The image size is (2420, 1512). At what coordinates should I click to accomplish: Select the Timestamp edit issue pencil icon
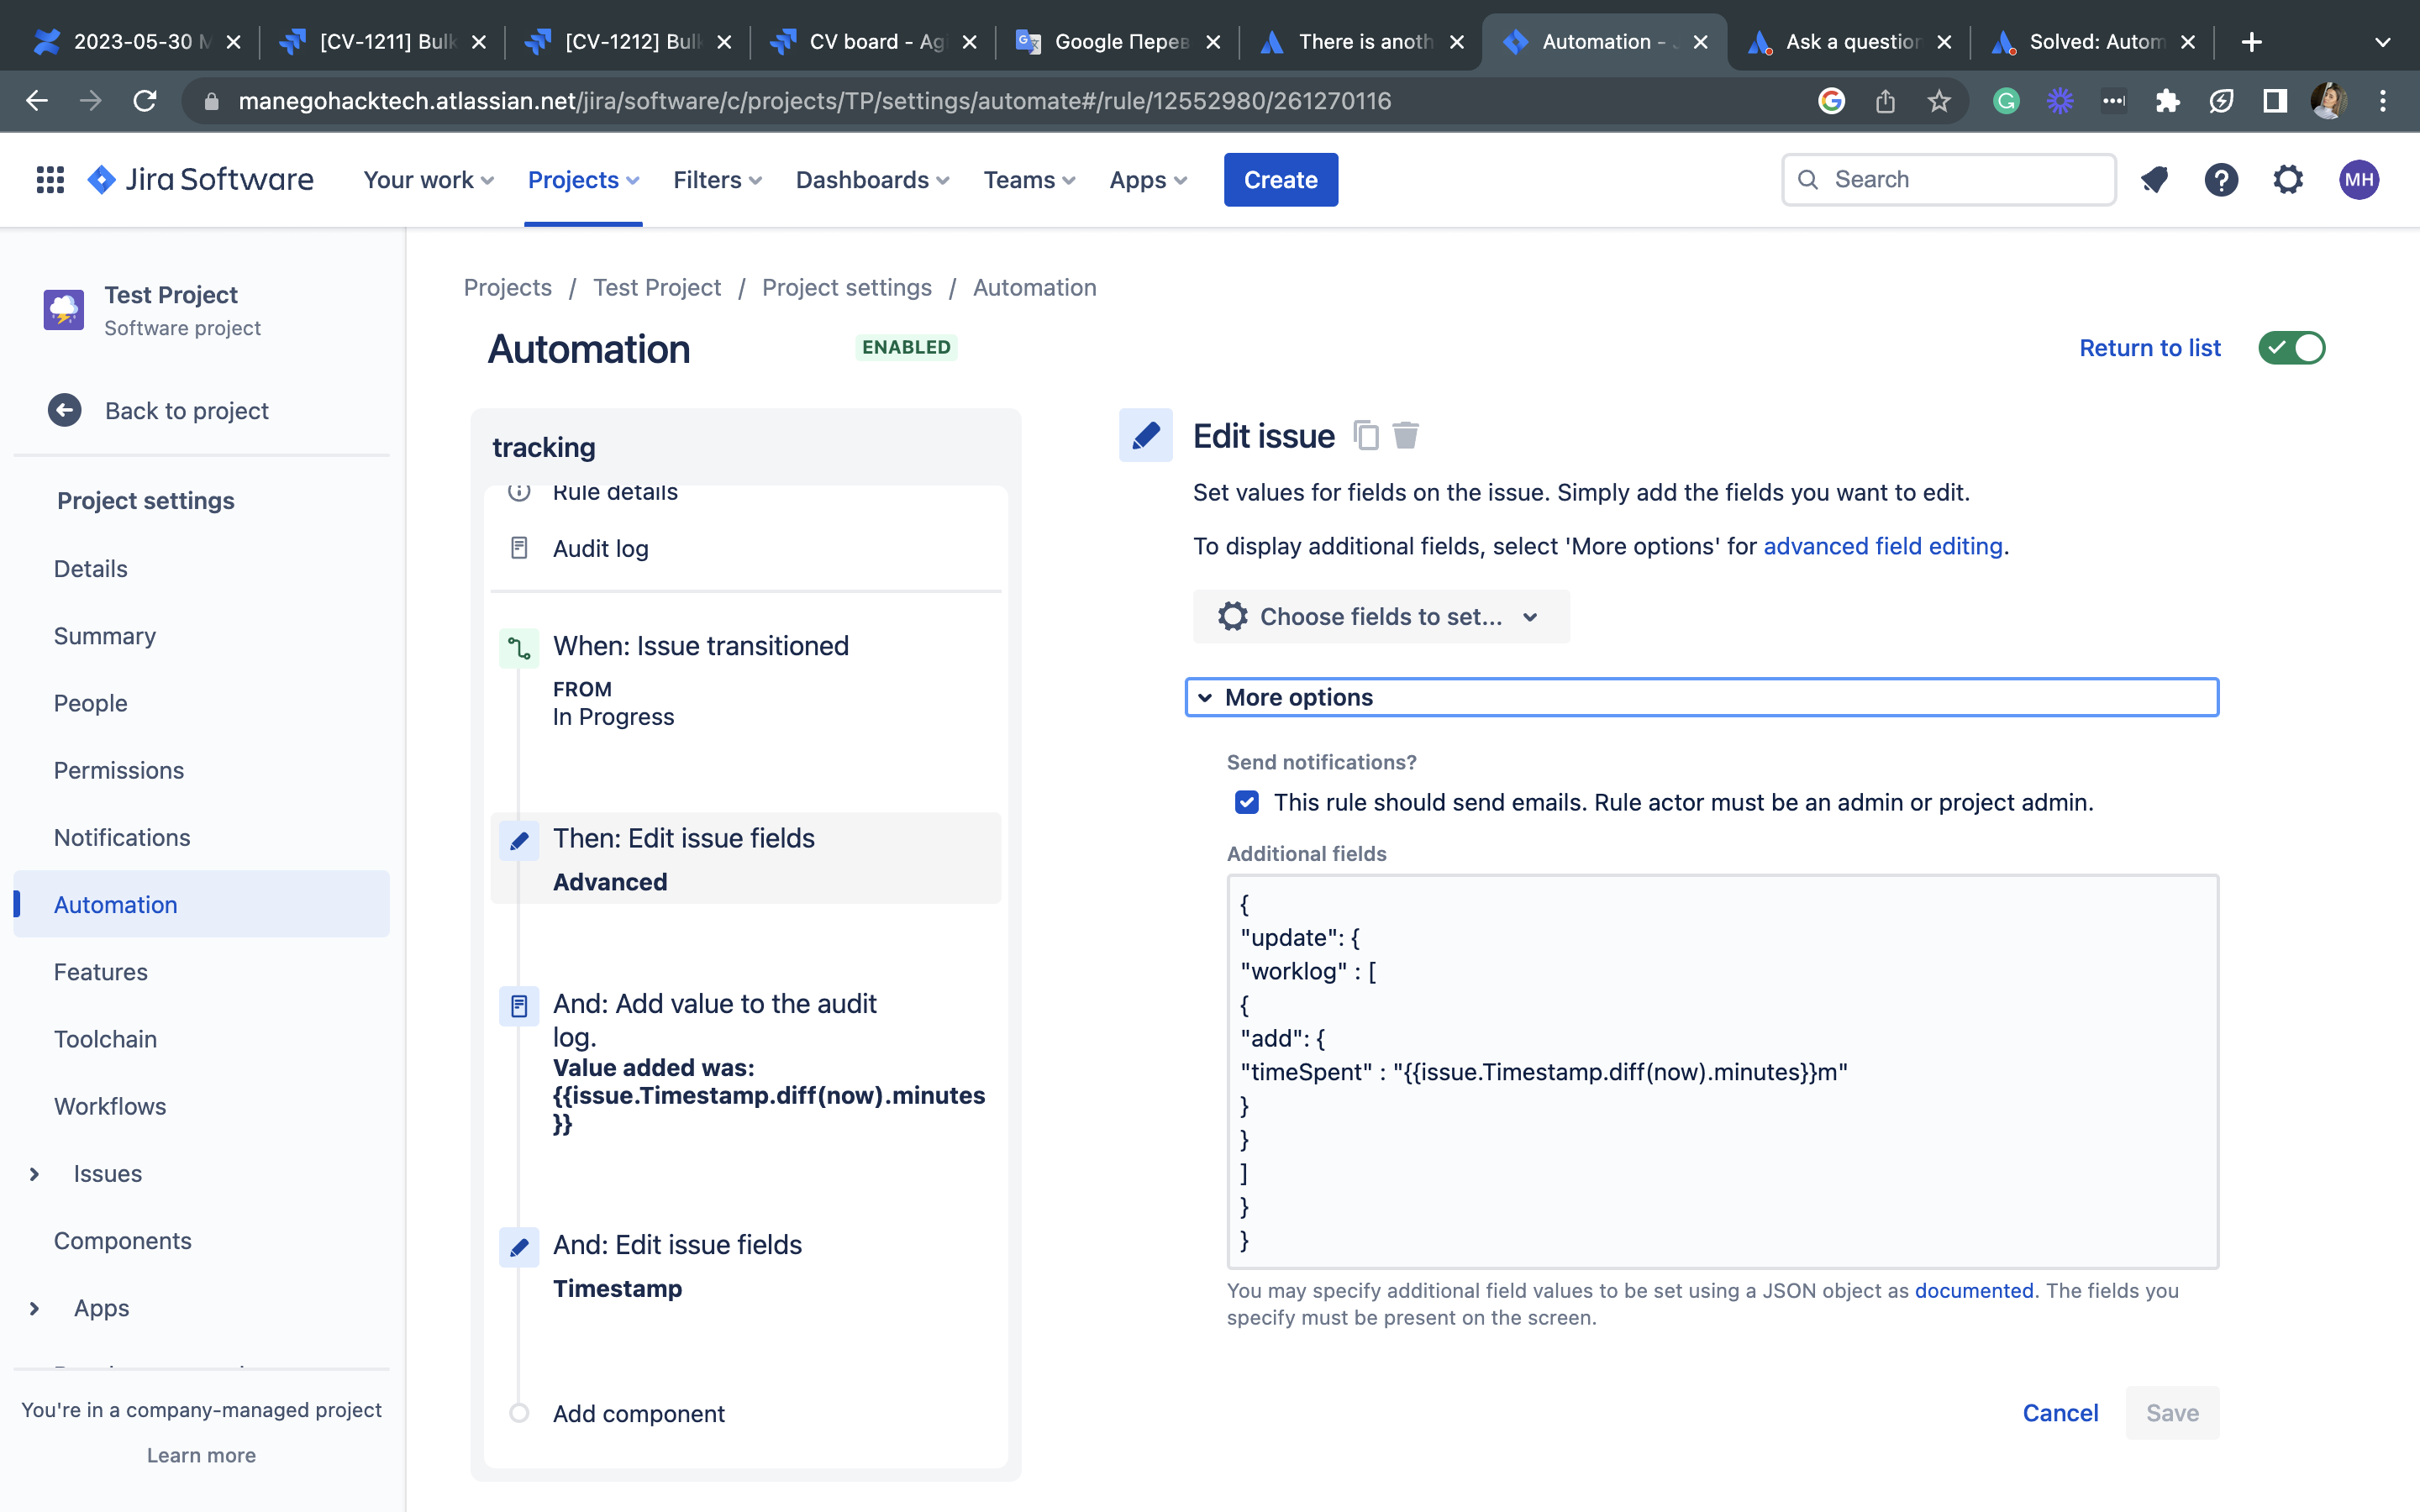(x=519, y=1247)
